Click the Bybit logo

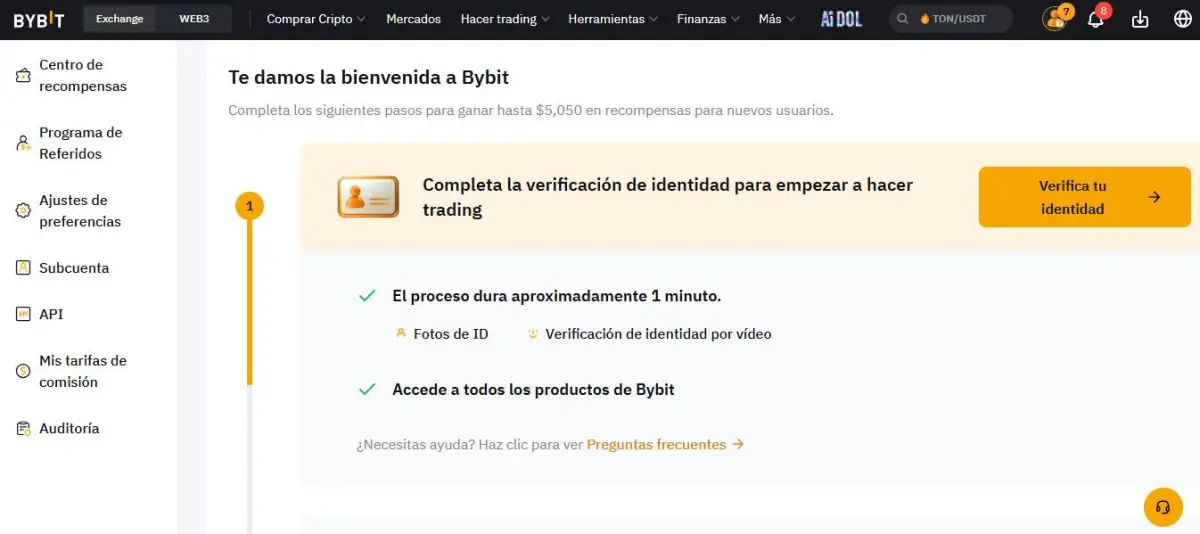39,19
